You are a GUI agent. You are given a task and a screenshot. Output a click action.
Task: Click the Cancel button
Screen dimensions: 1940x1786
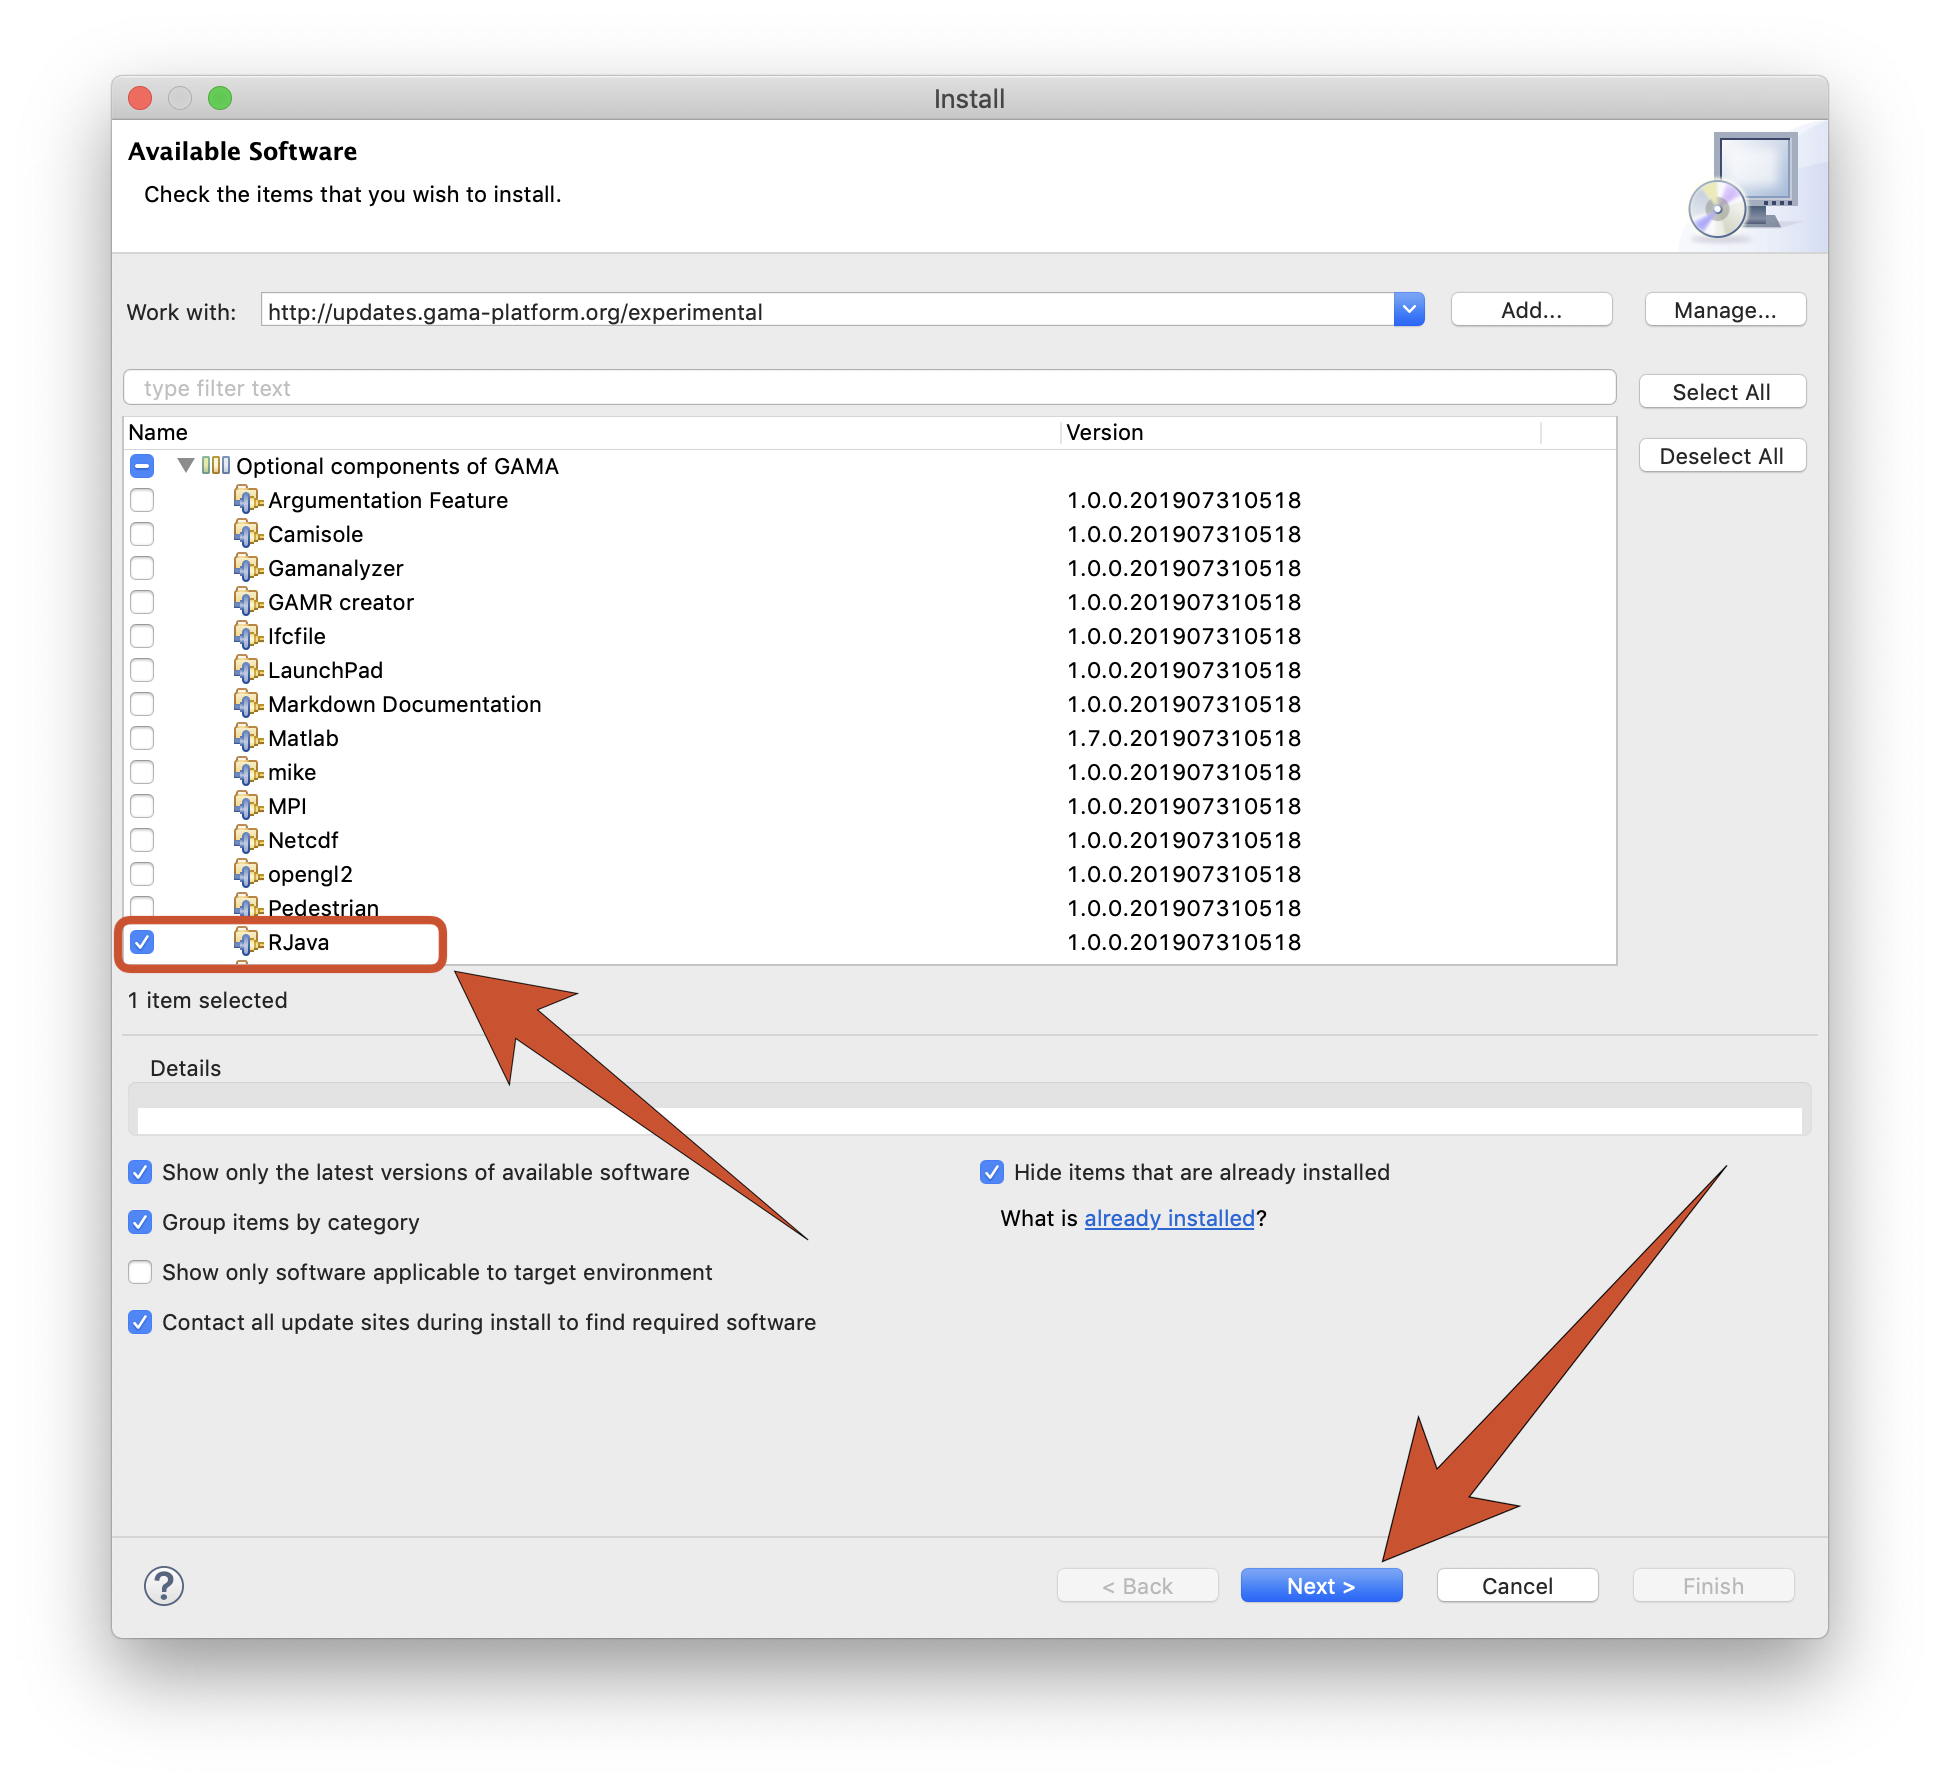[1517, 1586]
